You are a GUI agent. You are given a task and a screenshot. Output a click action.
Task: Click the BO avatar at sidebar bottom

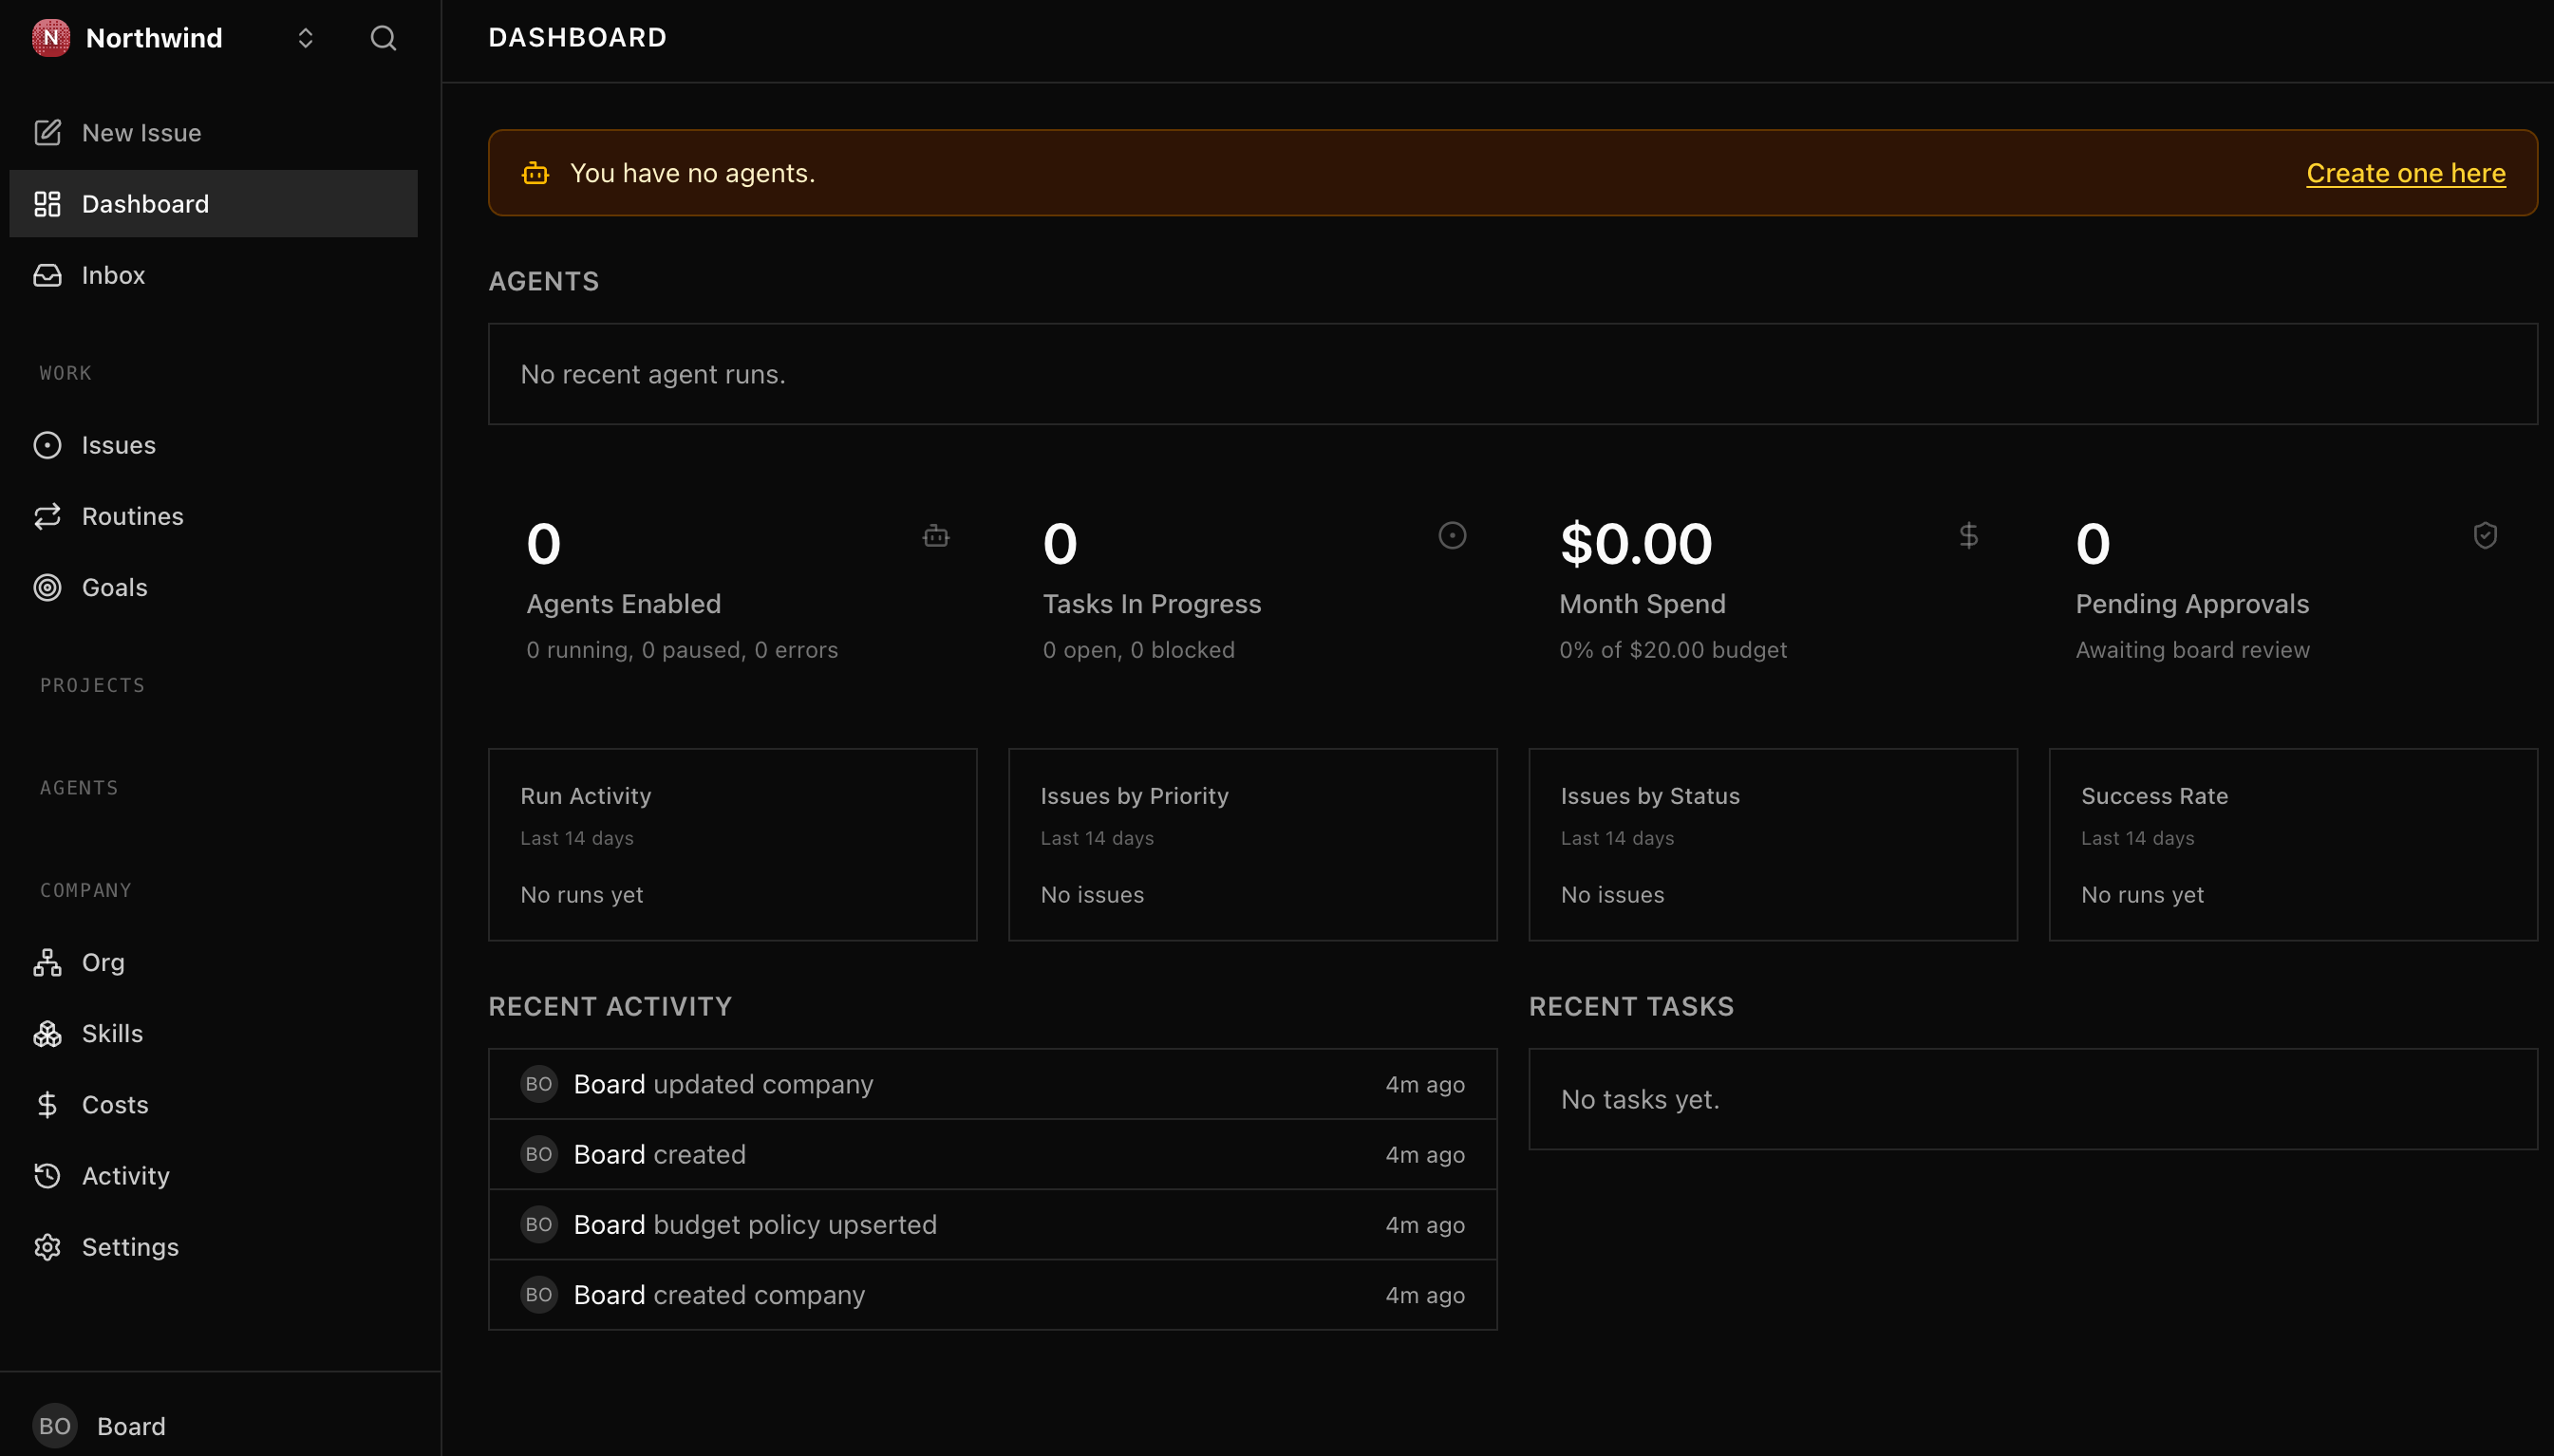tap(54, 1426)
